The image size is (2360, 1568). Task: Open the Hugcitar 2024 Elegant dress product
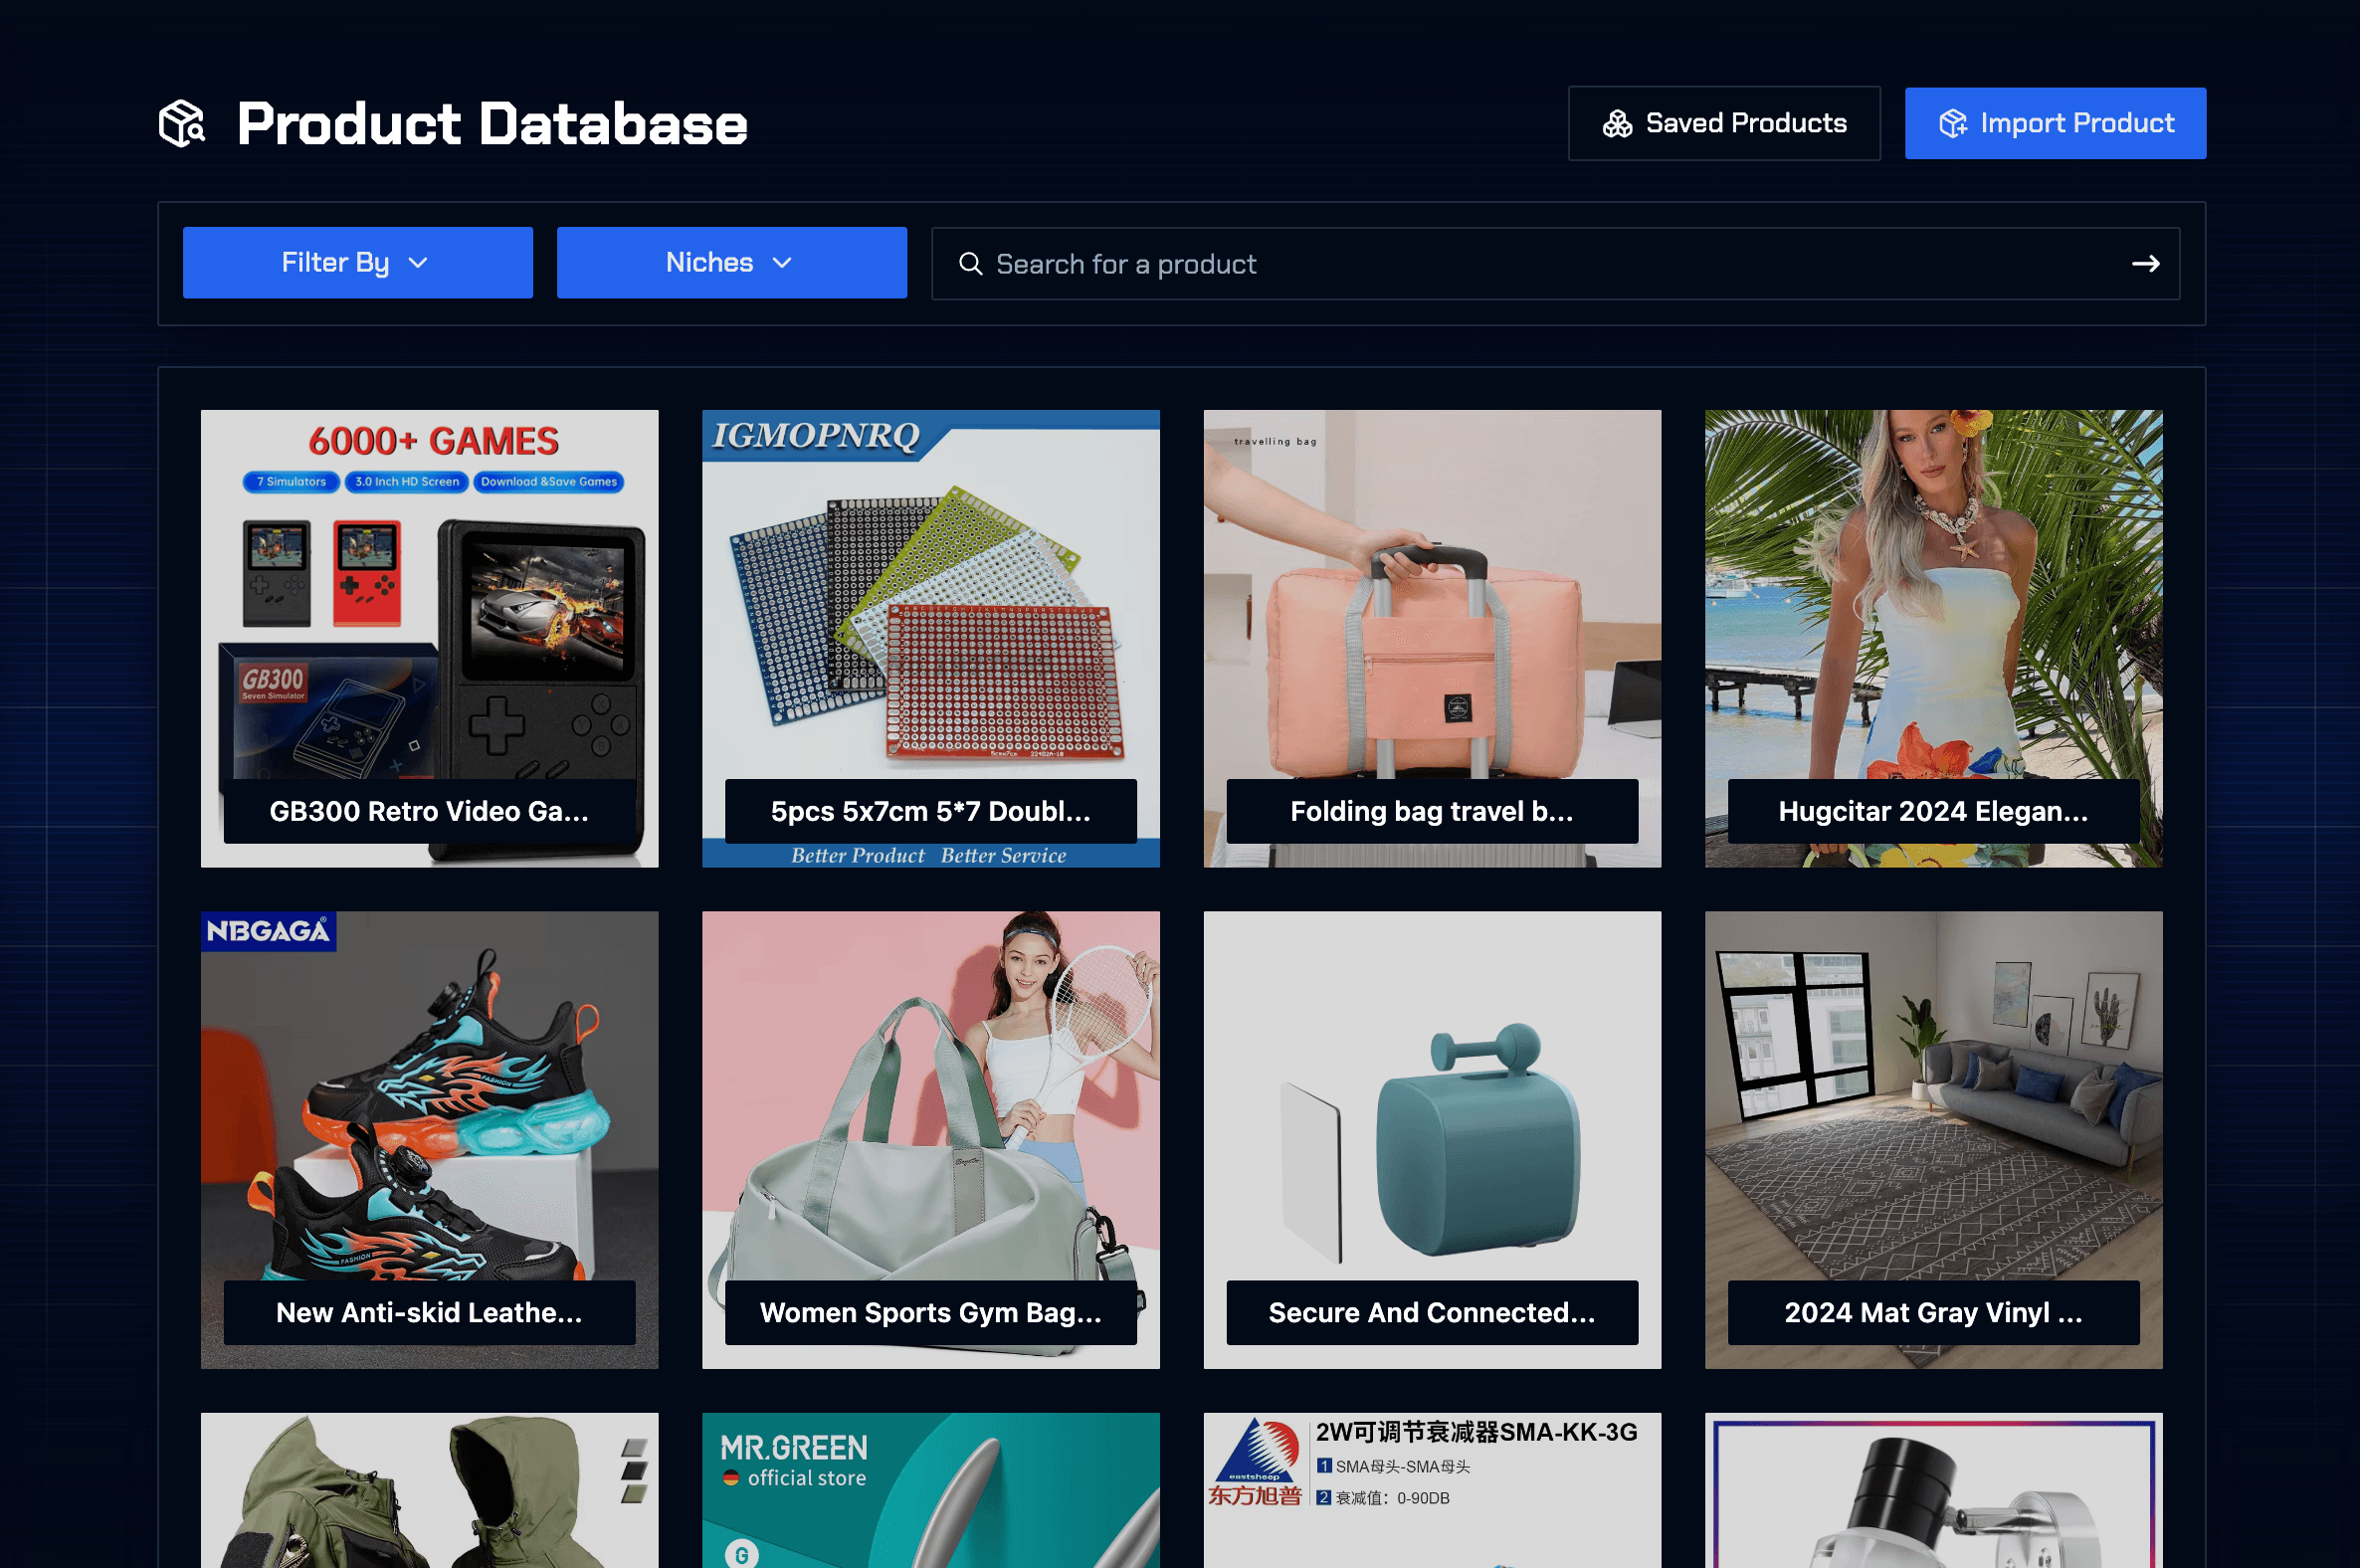[x=1934, y=638]
